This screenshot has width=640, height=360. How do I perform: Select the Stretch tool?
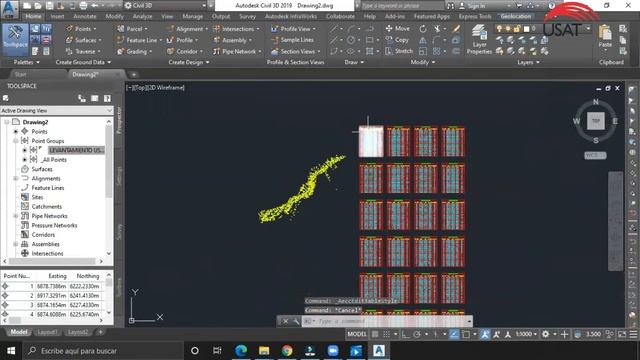pyautogui.click(x=399, y=51)
